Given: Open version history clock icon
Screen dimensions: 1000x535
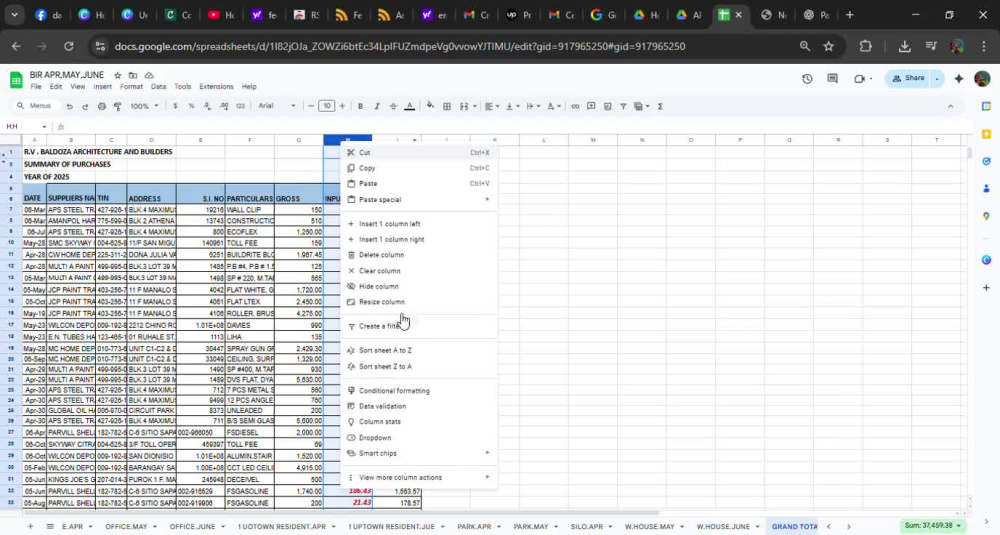Looking at the screenshot, I should click(x=807, y=78).
